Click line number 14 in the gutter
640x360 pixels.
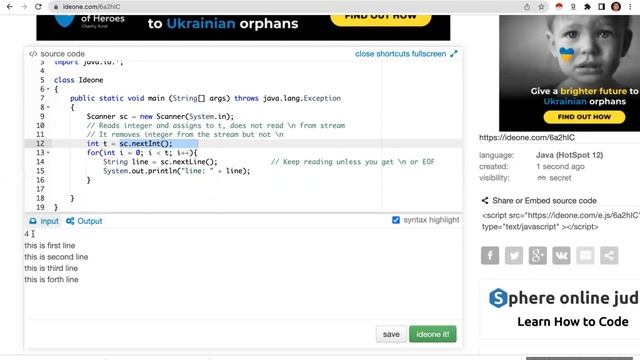[x=40, y=162]
